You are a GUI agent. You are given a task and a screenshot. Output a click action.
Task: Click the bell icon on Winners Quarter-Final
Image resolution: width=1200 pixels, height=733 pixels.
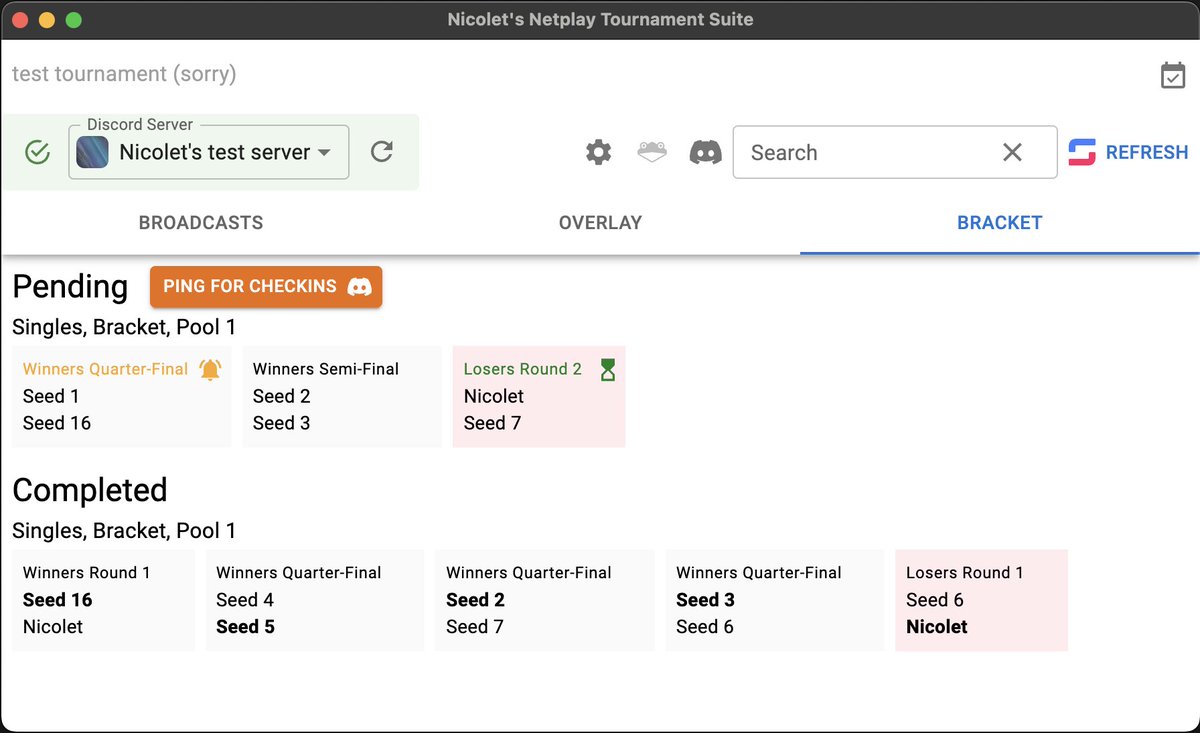tap(210, 369)
